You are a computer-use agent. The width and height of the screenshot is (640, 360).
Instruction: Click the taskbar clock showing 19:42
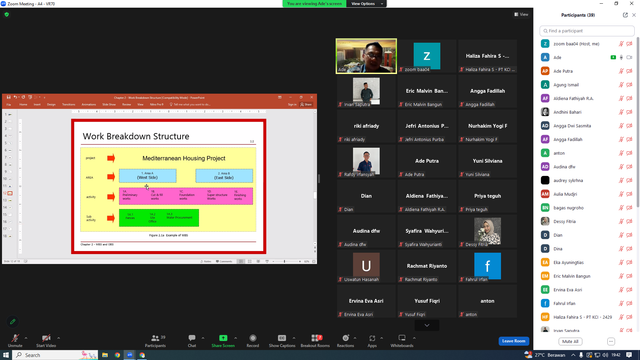click(x=616, y=355)
